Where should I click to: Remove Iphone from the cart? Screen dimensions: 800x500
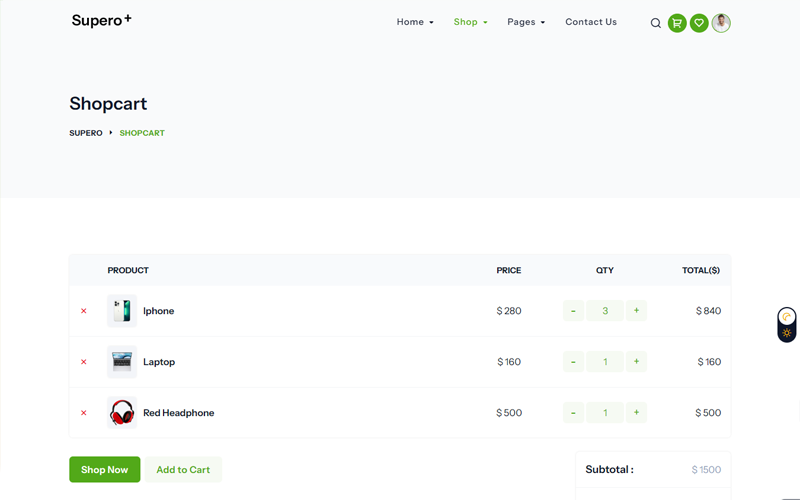tap(84, 311)
